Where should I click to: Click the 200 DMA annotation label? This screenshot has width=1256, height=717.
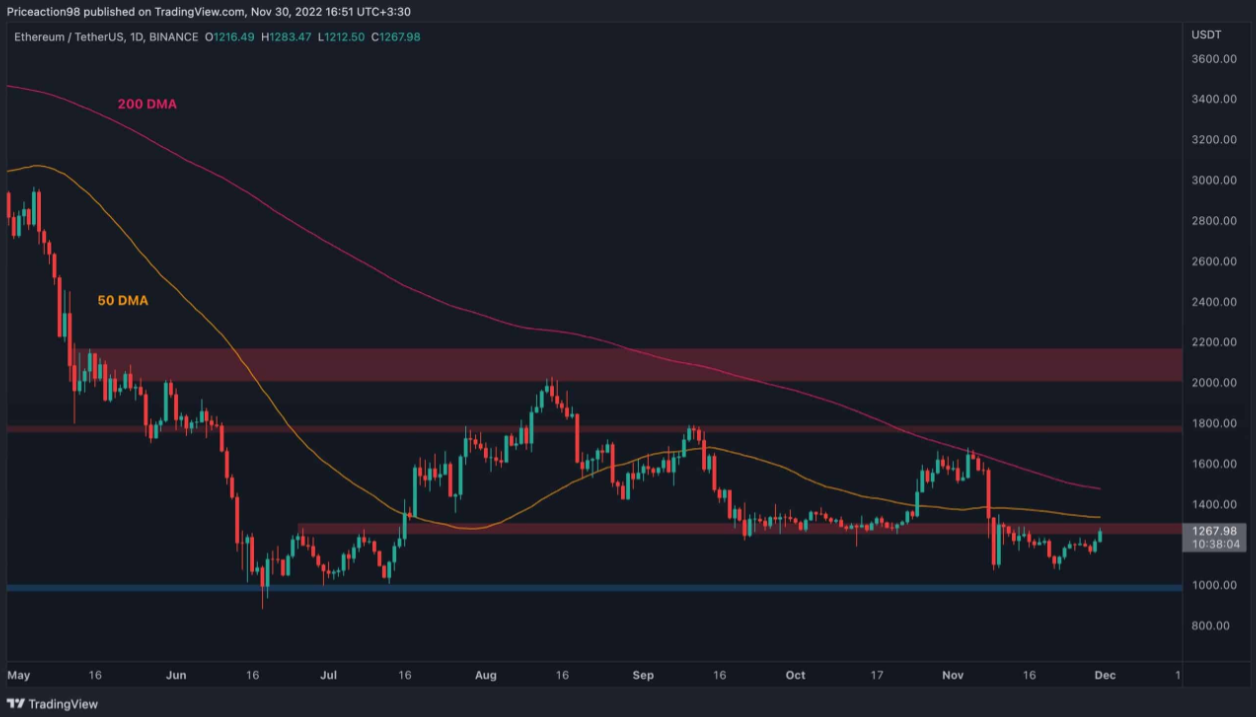pos(149,104)
